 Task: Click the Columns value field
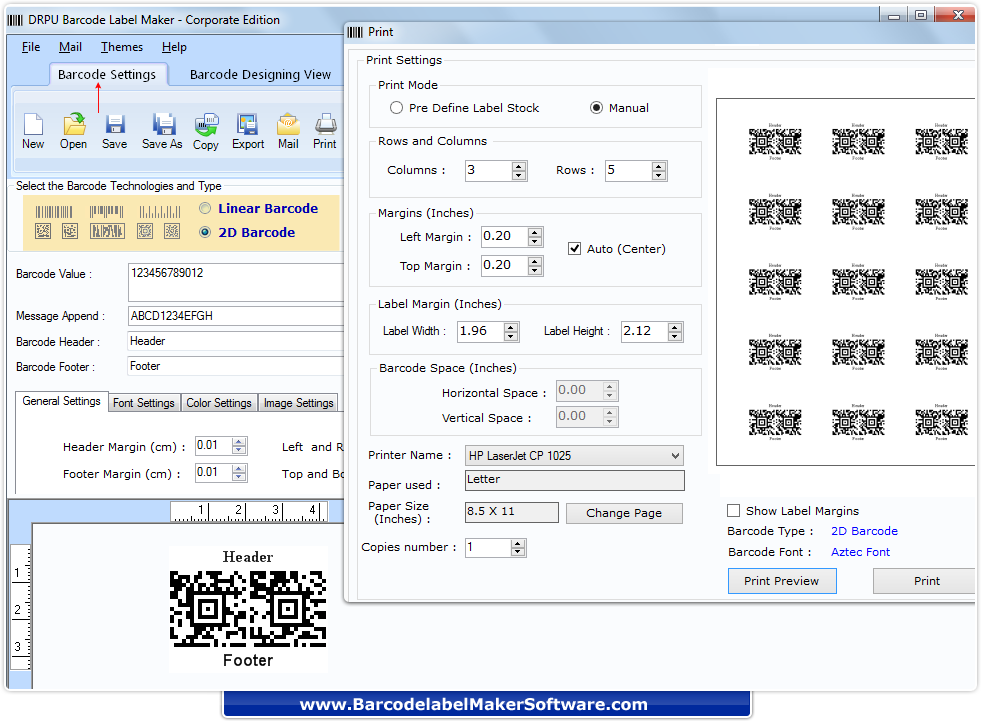point(489,170)
